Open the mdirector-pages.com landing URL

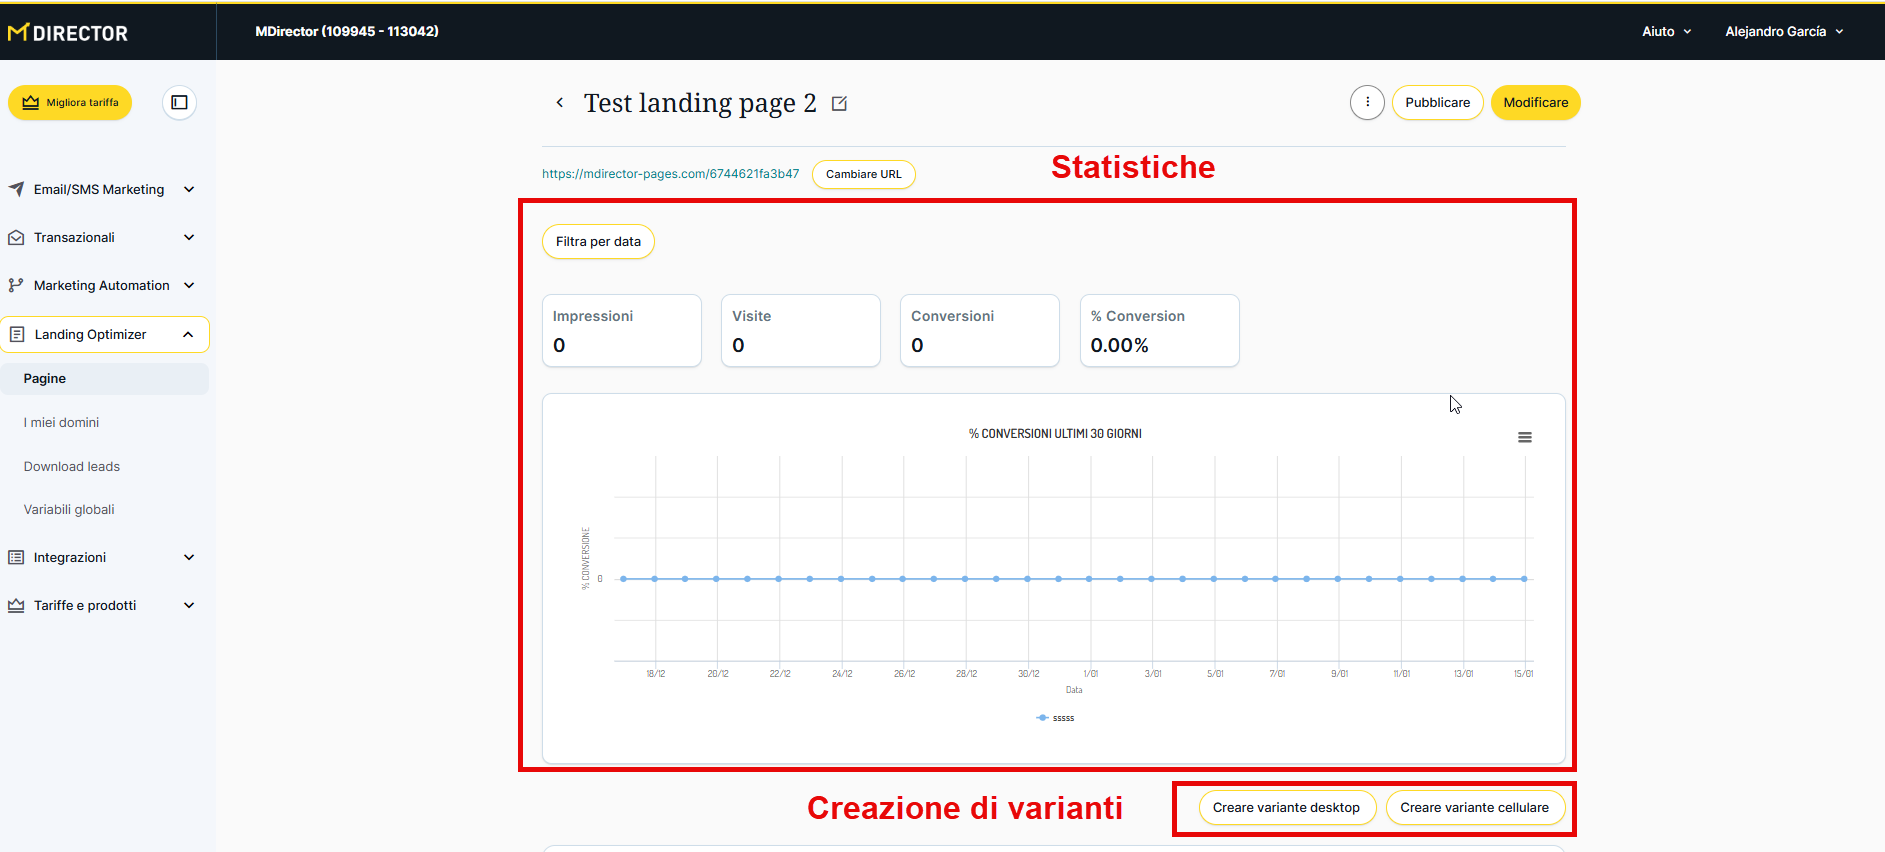670,173
